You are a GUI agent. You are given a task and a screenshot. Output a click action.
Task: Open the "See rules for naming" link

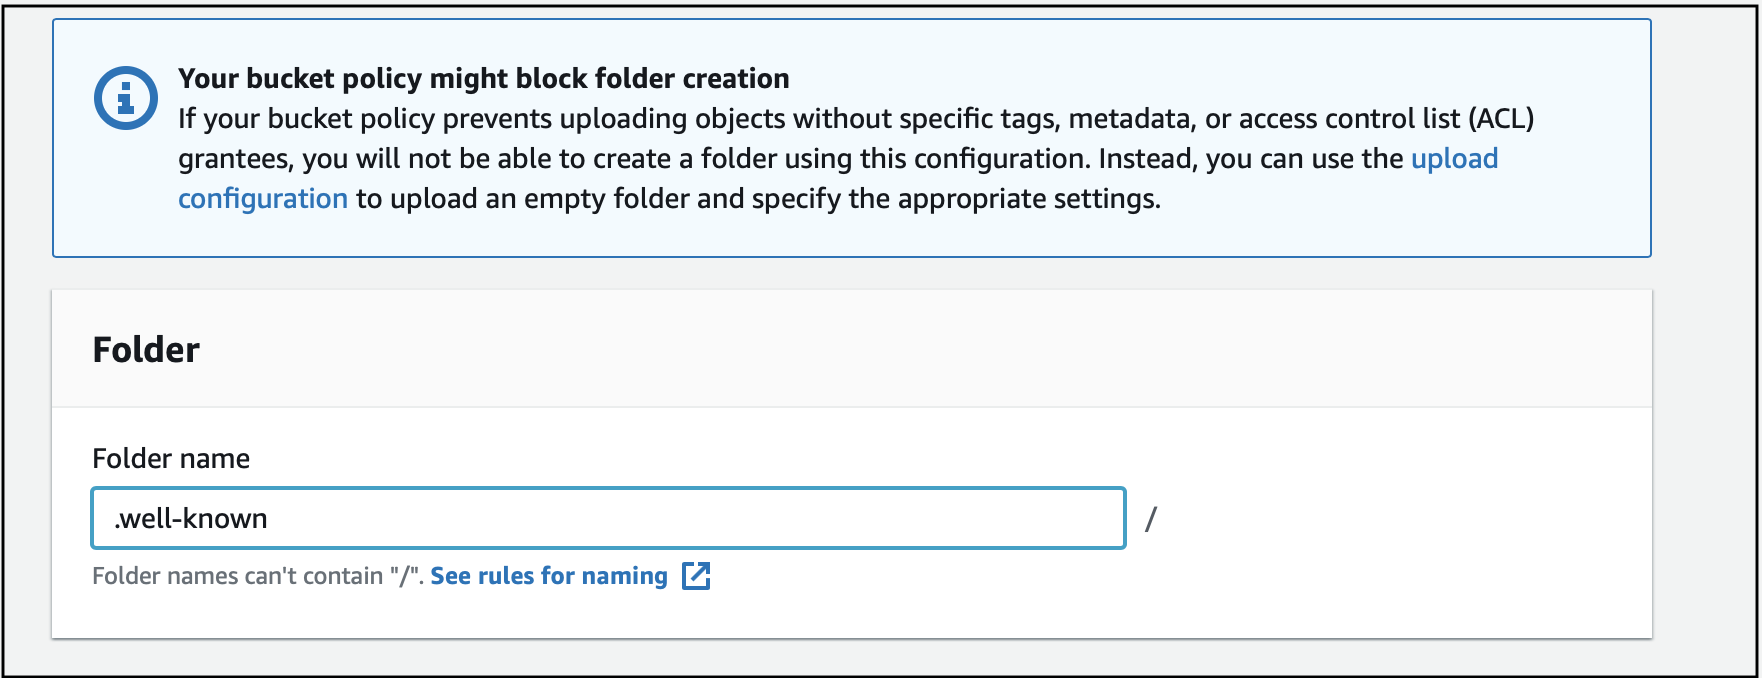pyautogui.click(x=549, y=576)
